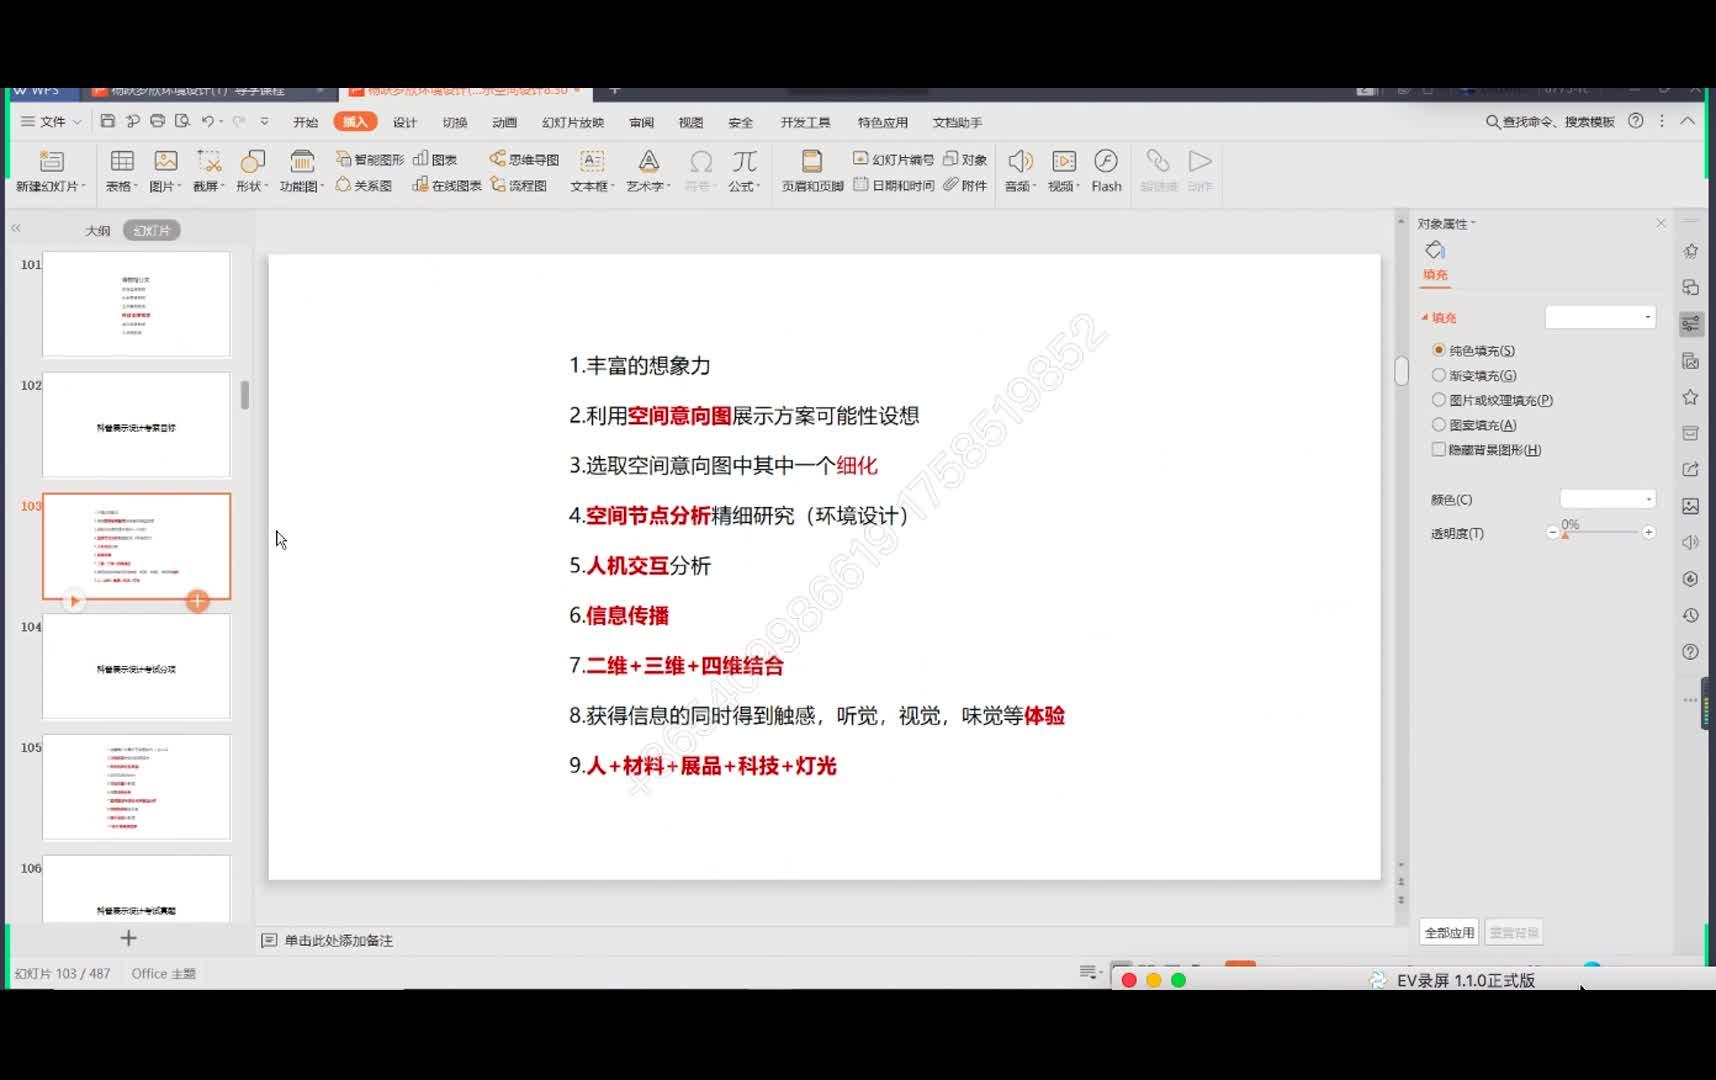The width and height of the screenshot is (1716, 1080).
Task: Collapse the slide thumbnail pane
Action: (16, 229)
